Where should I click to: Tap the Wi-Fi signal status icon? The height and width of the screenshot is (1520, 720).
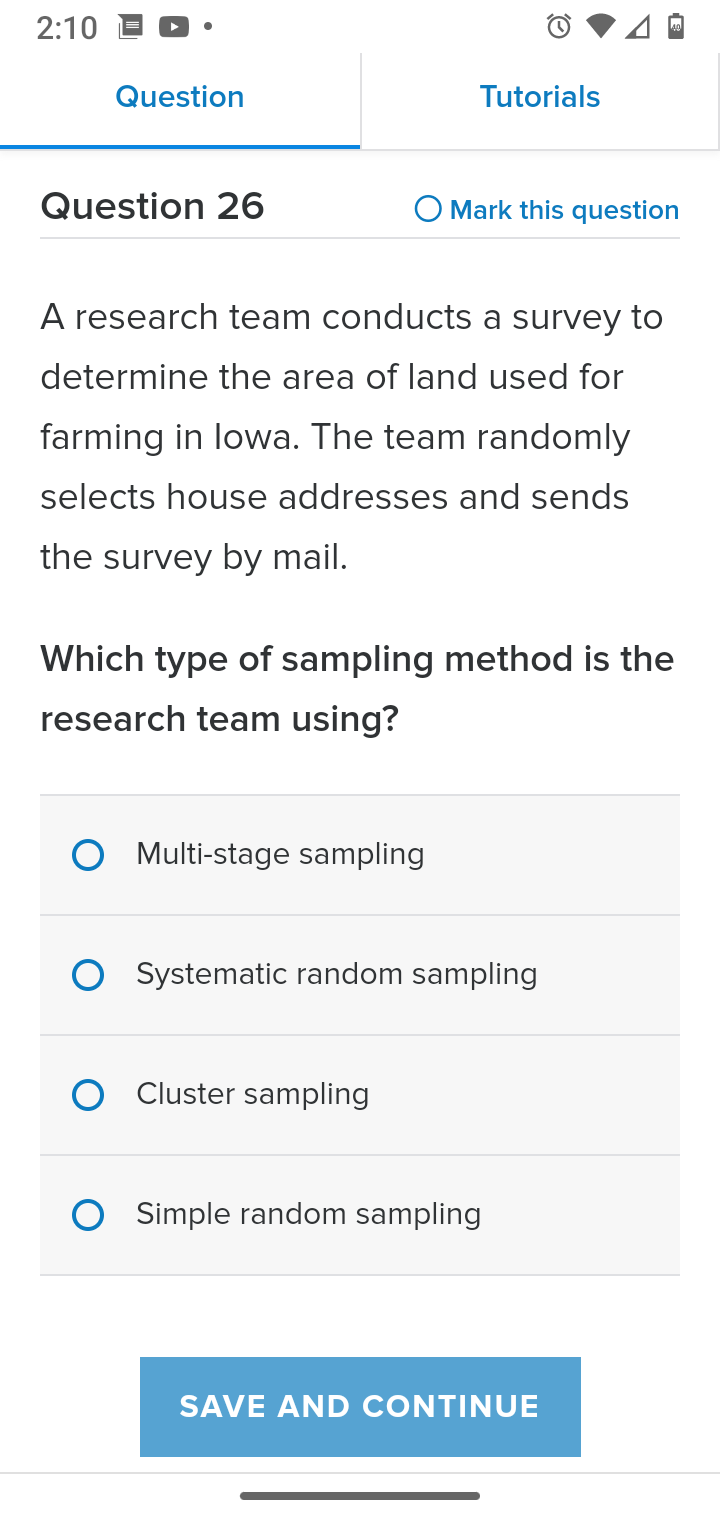click(600, 27)
